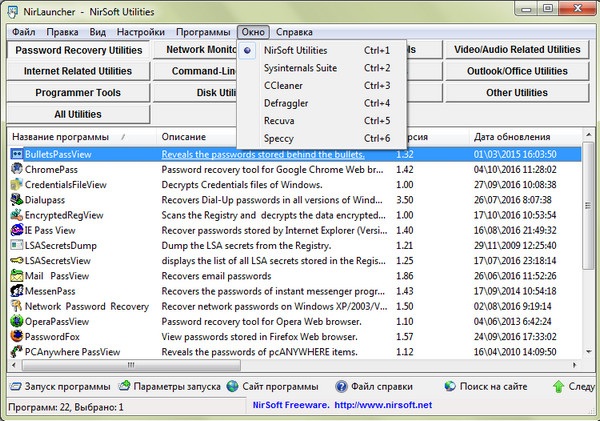Open the Outlook/Office Utilities tab

pyautogui.click(x=517, y=71)
